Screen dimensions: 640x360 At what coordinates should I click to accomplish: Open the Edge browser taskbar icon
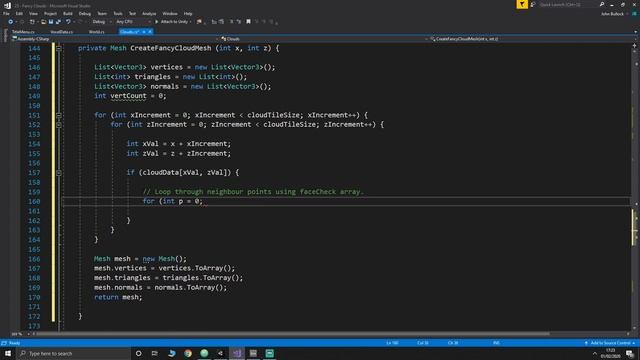pos(171,353)
